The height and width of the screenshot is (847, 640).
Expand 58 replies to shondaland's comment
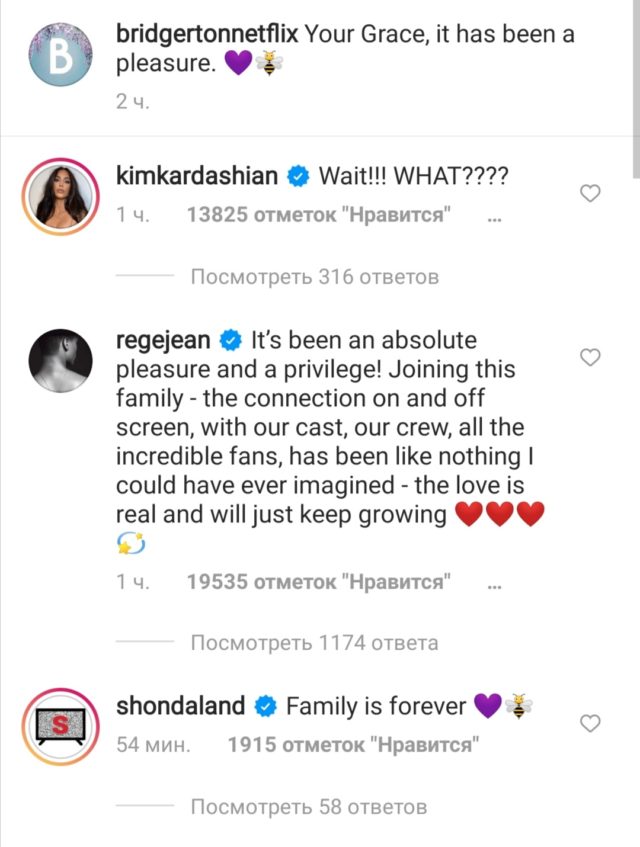(x=308, y=806)
